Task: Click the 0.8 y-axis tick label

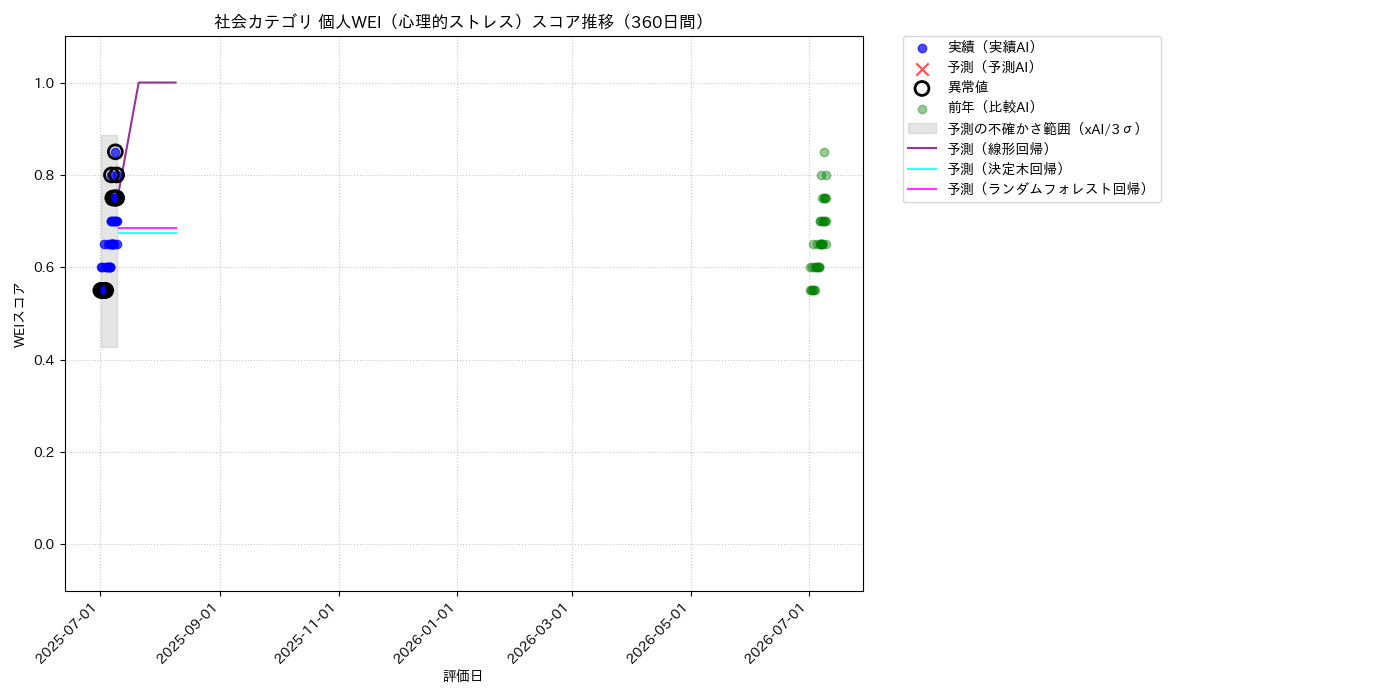Action: point(44,175)
